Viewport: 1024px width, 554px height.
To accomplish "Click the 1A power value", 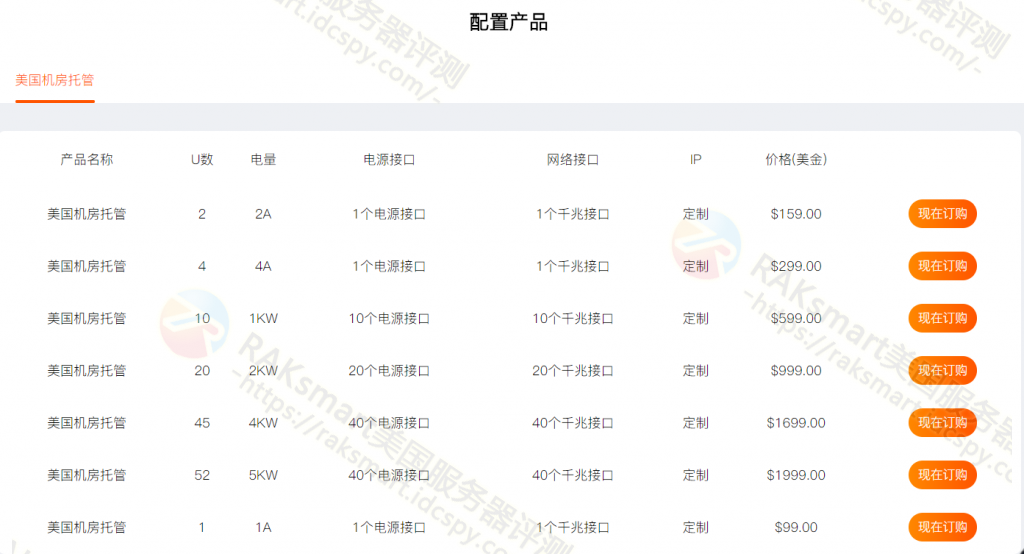I will coord(263,527).
